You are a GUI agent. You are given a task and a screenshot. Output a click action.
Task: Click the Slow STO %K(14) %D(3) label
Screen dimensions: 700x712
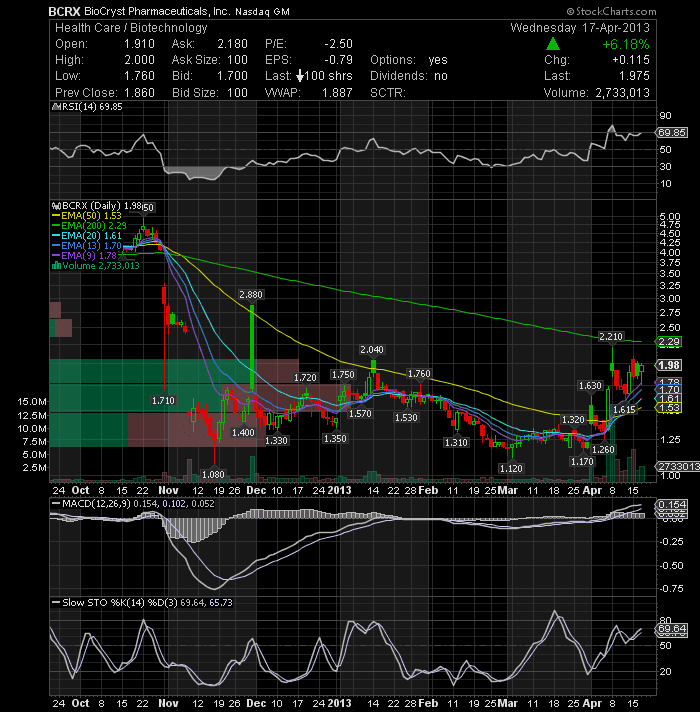tap(120, 603)
